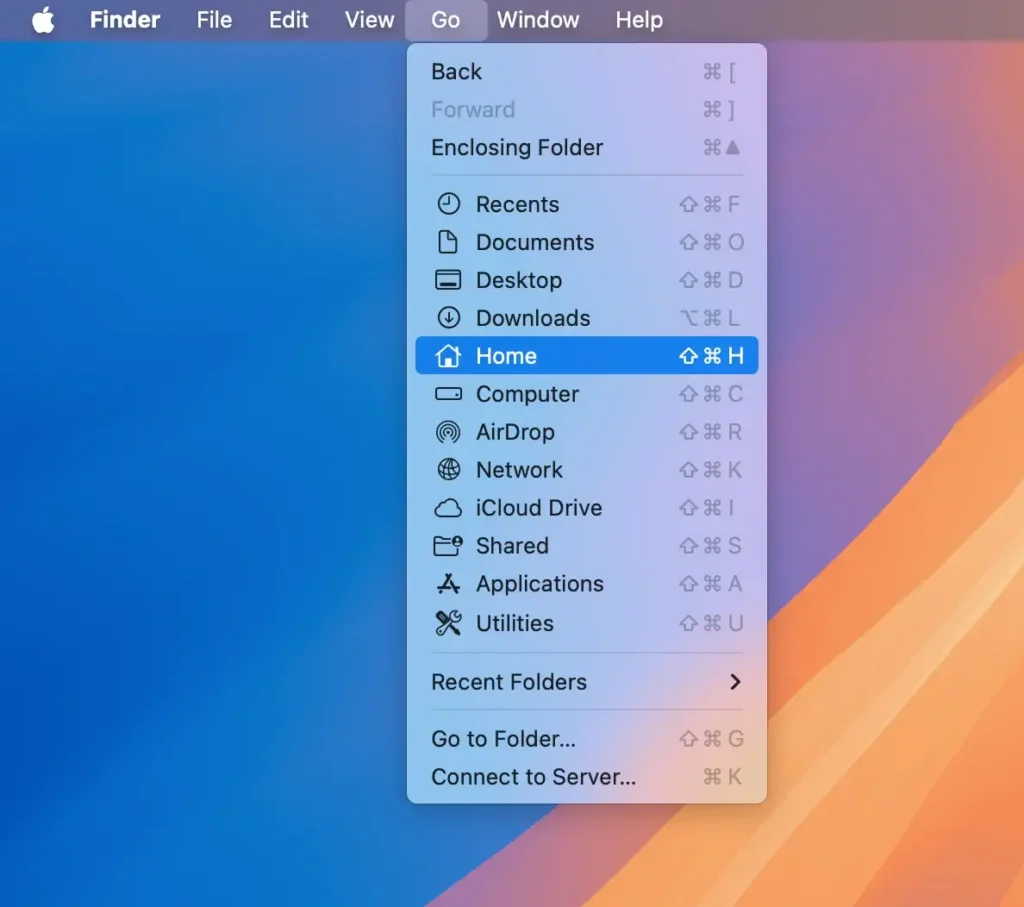The image size is (1024, 907).
Task: Open the View menu
Action: pyautogui.click(x=370, y=20)
